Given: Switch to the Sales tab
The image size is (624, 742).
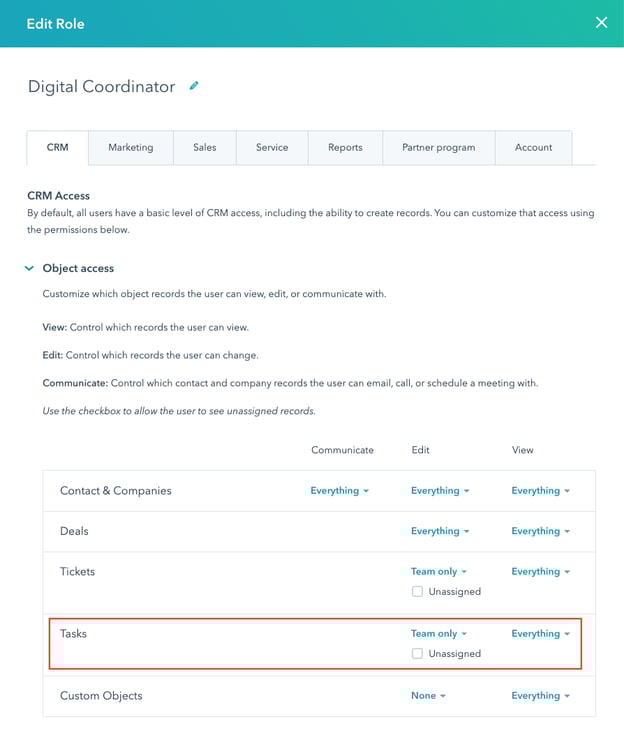Looking at the screenshot, I should click(x=205, y=147).
